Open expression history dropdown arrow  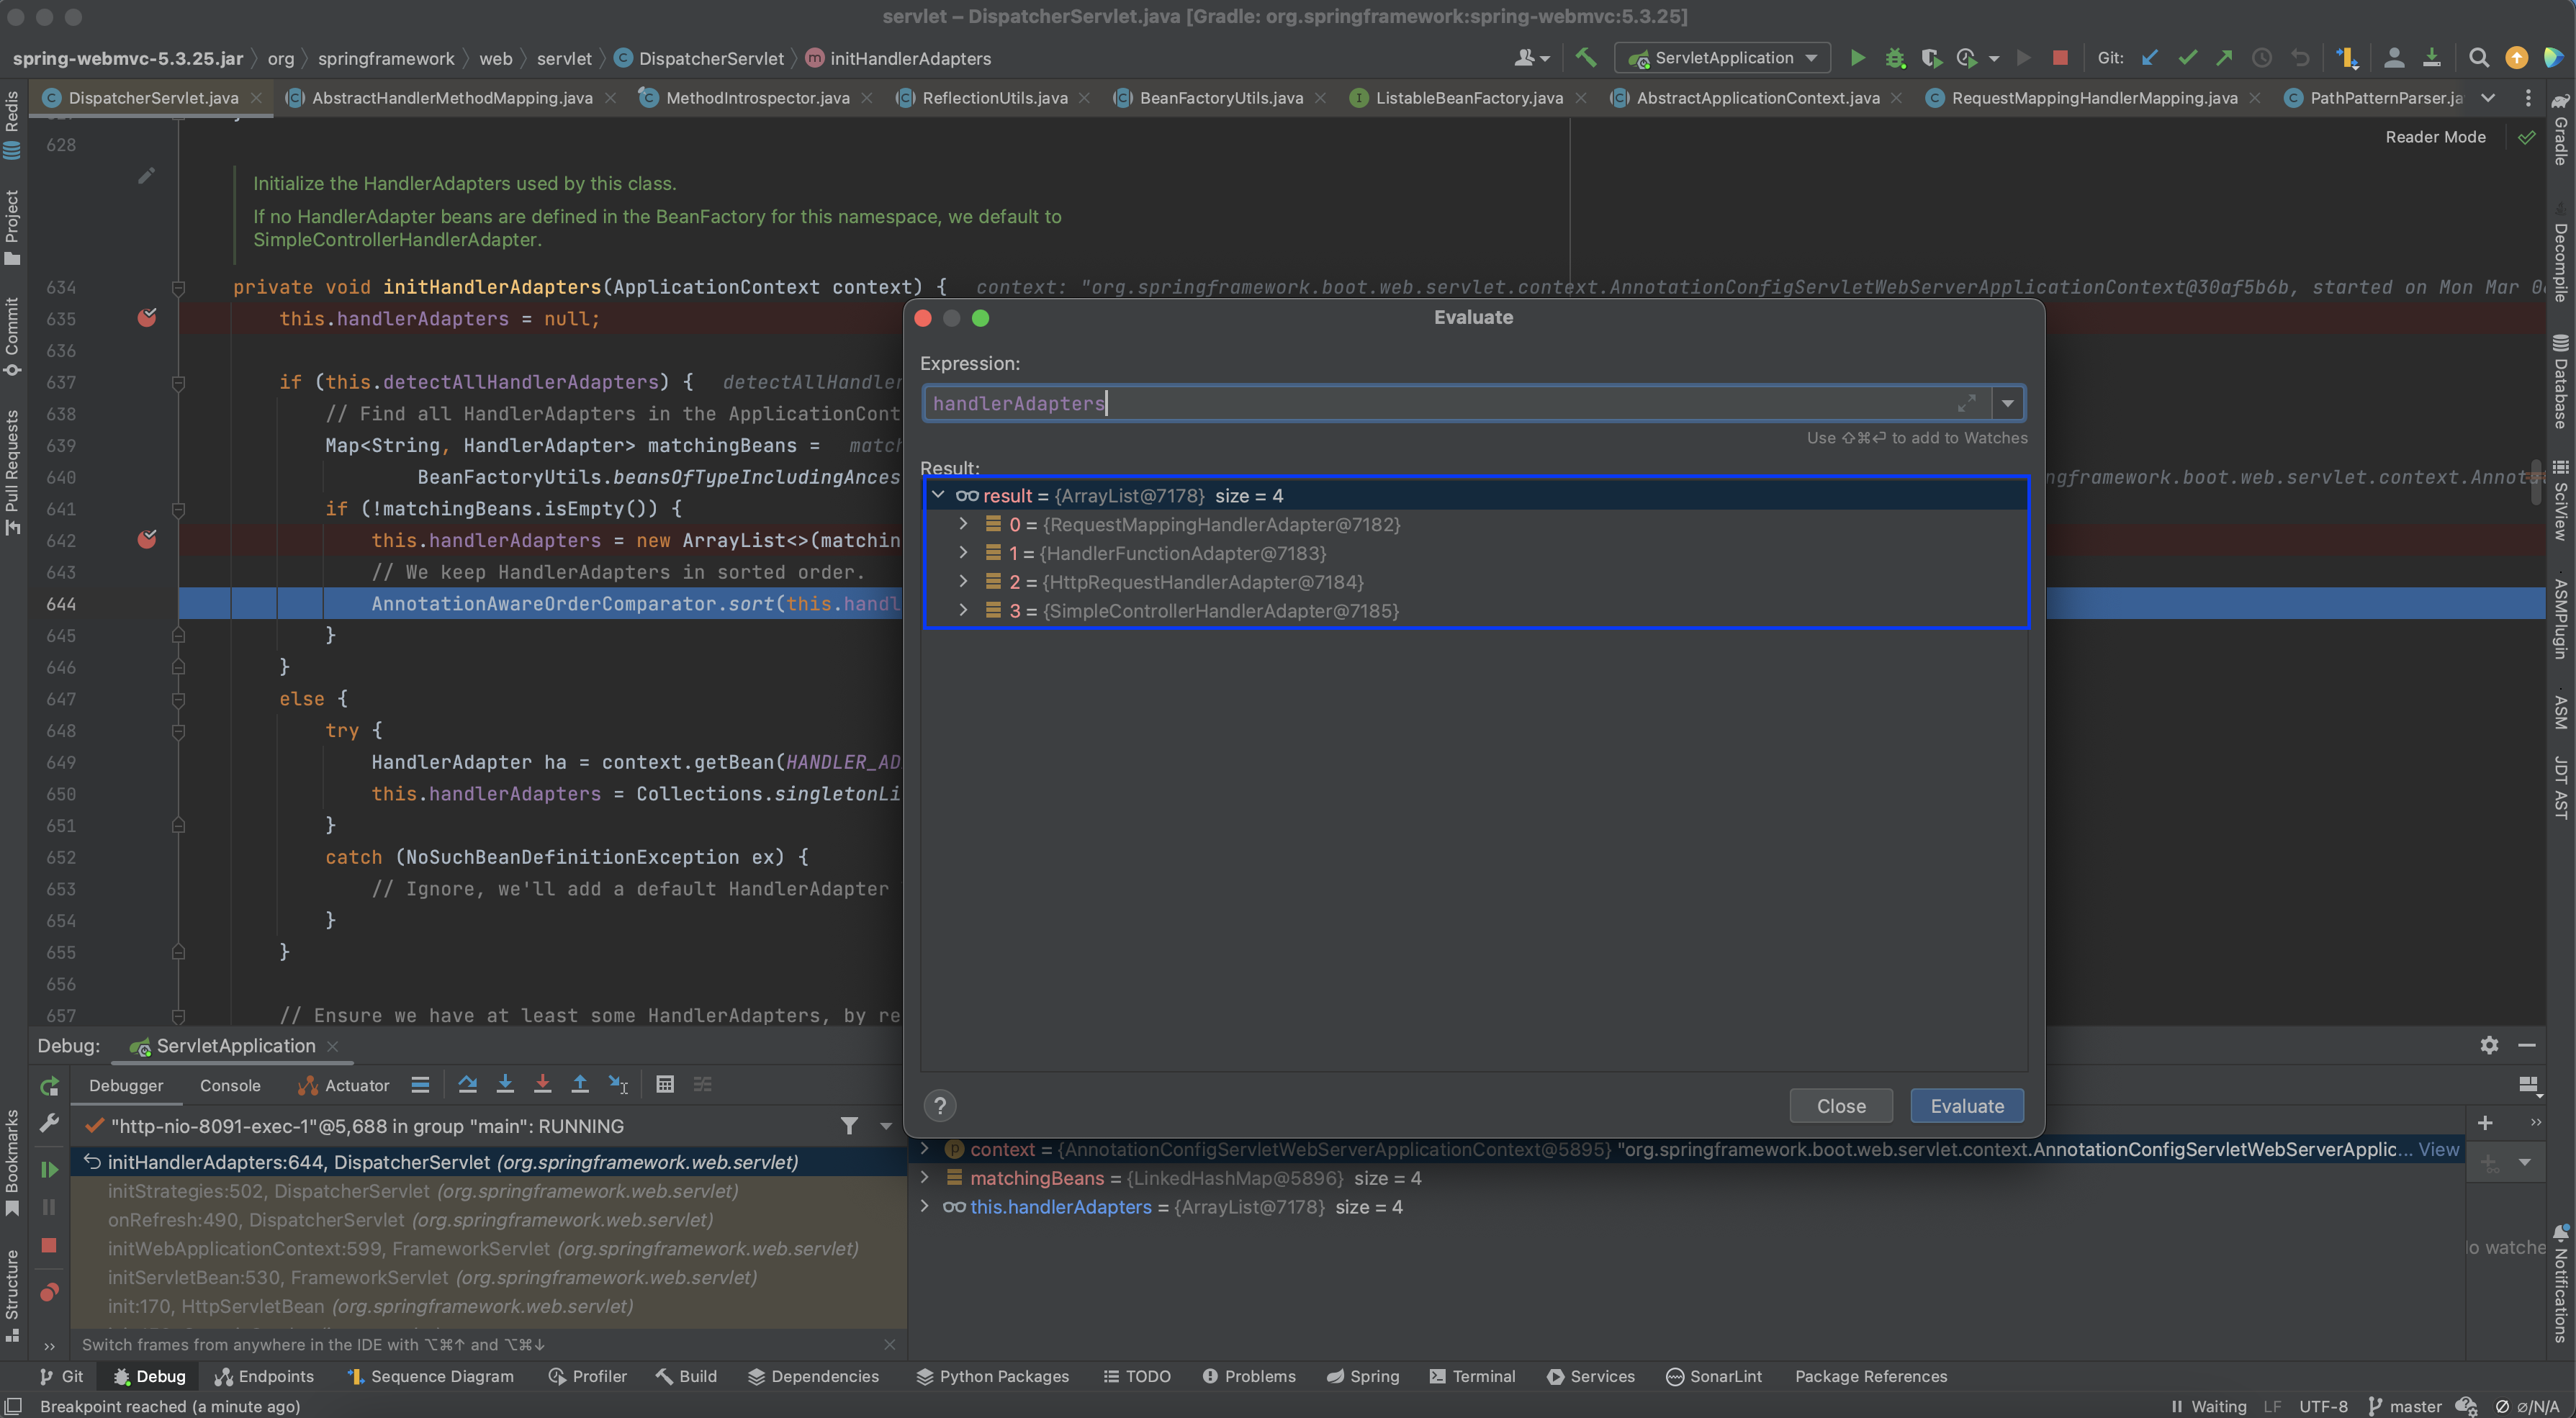2007,403
